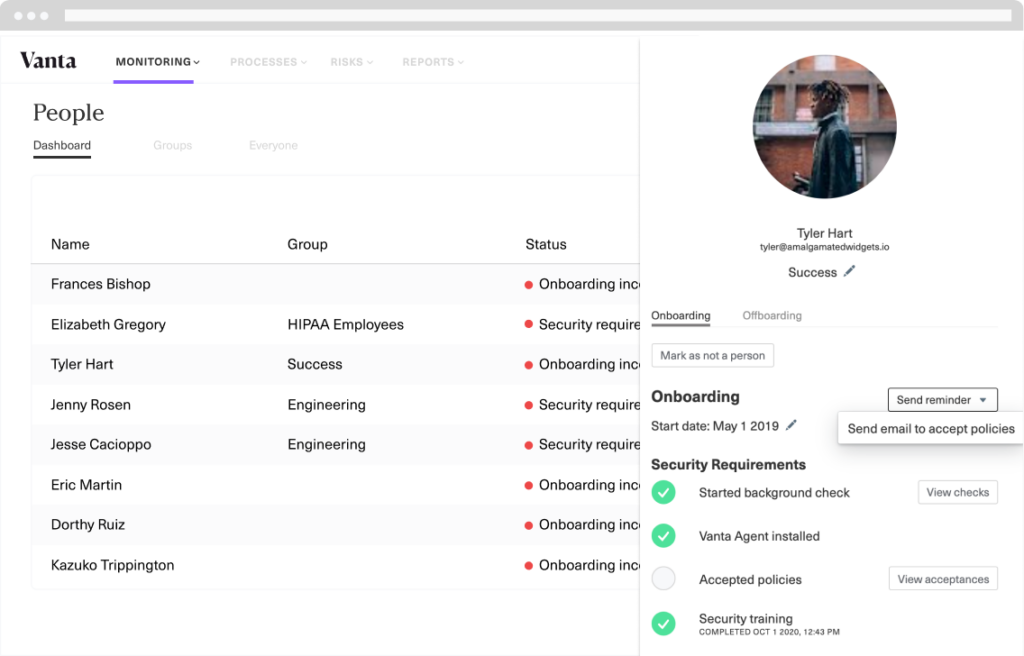Screen dimensions: 1024x656
Task: Click red status dot next to Frances Bishop
Action: (x=529, y=284)
